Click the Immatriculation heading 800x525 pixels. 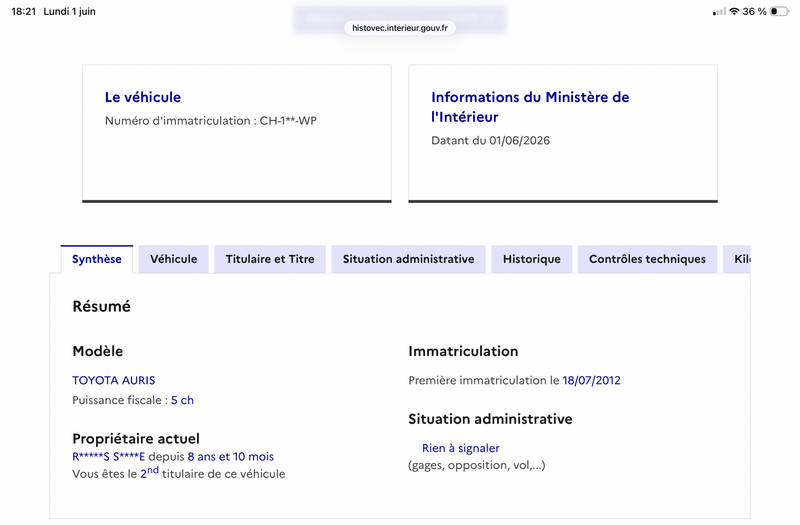click(463, 351)
